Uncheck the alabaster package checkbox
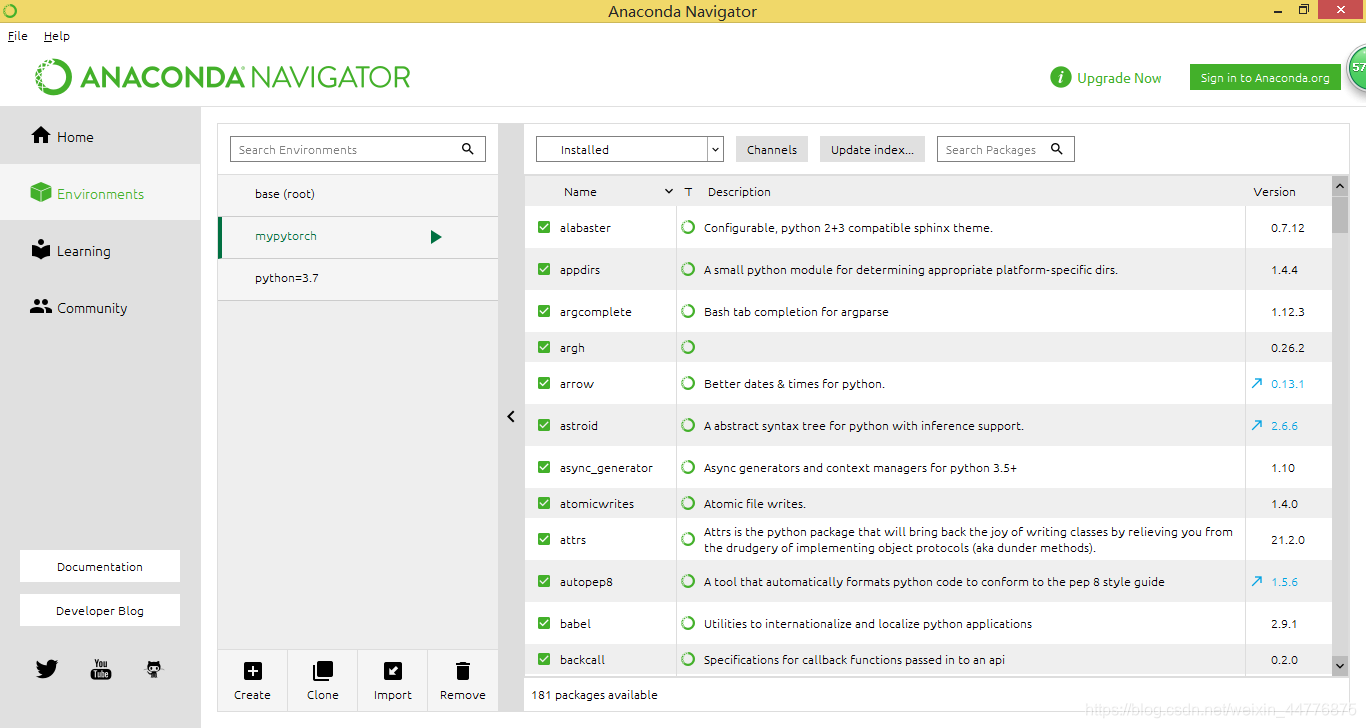This screenshot has width=1366, height=728. click(x=544, y=227)
